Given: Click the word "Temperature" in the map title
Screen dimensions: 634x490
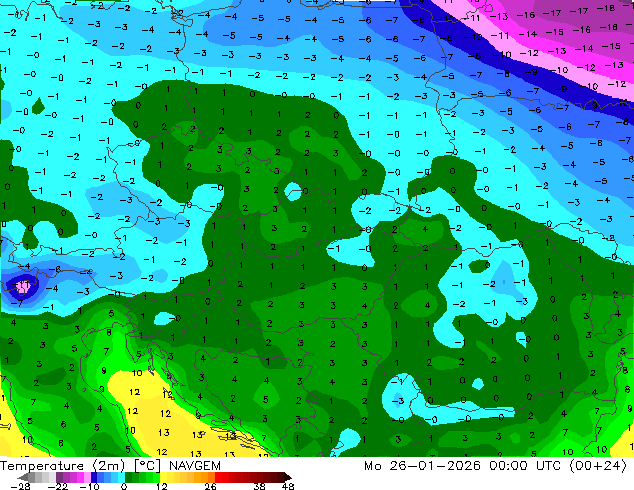Looking at the screenshot, I should click(42, 466).
